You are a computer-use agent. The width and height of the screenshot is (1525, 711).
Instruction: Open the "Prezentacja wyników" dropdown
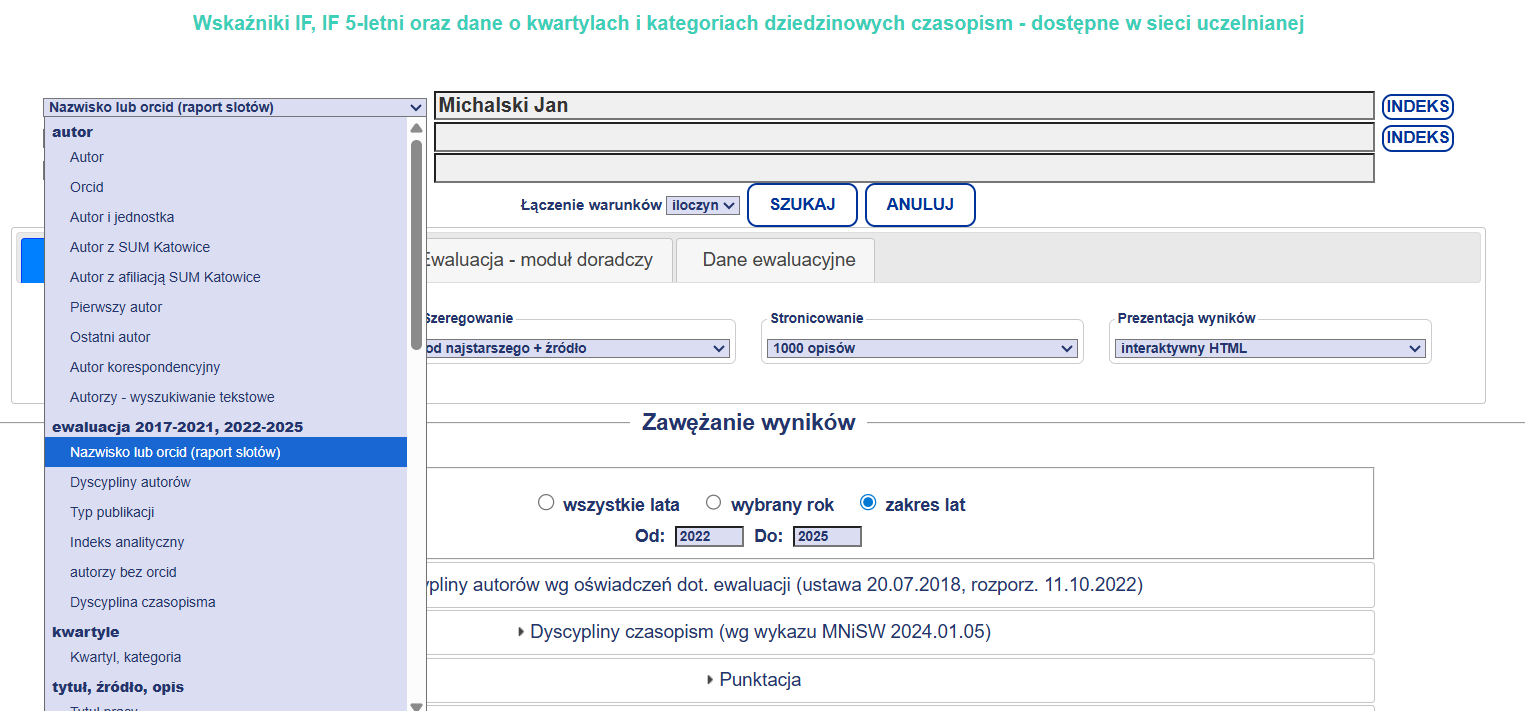click(1271, 348)
